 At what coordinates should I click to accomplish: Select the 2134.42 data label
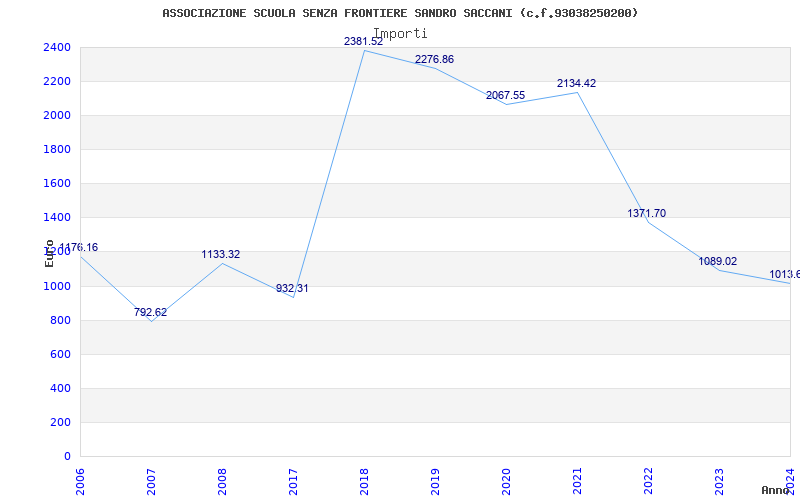click(576, 84)
